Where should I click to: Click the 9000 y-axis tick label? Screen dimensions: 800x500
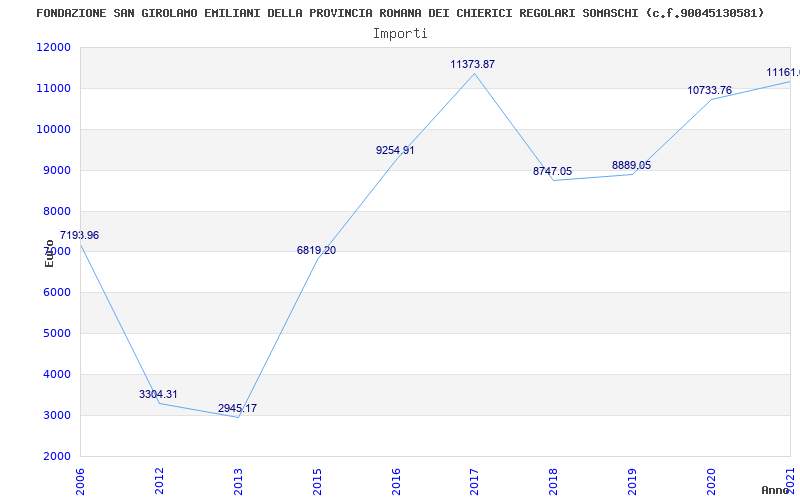pyautogui.click(x=56, y=170)
